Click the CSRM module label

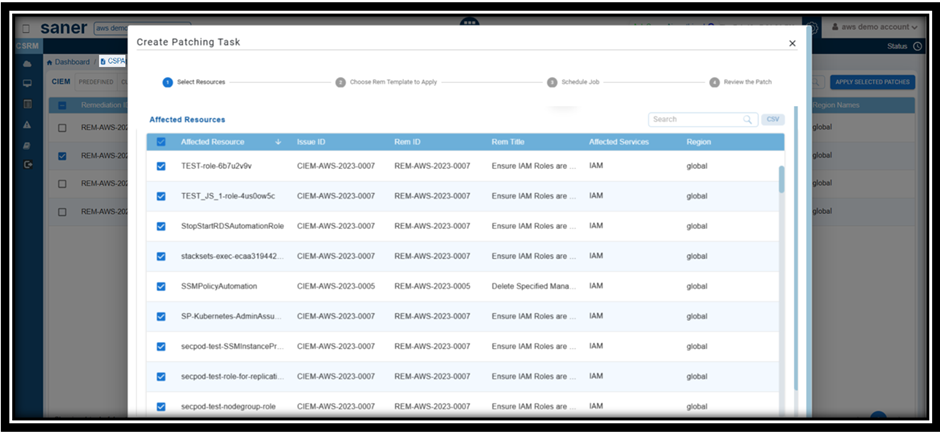(x=27, y=46)
